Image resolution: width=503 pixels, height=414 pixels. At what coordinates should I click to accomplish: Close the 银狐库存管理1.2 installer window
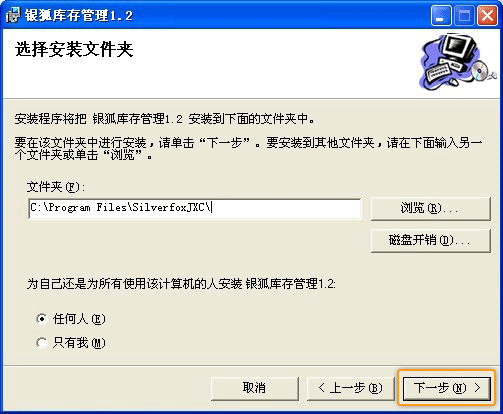pos(487,15)
